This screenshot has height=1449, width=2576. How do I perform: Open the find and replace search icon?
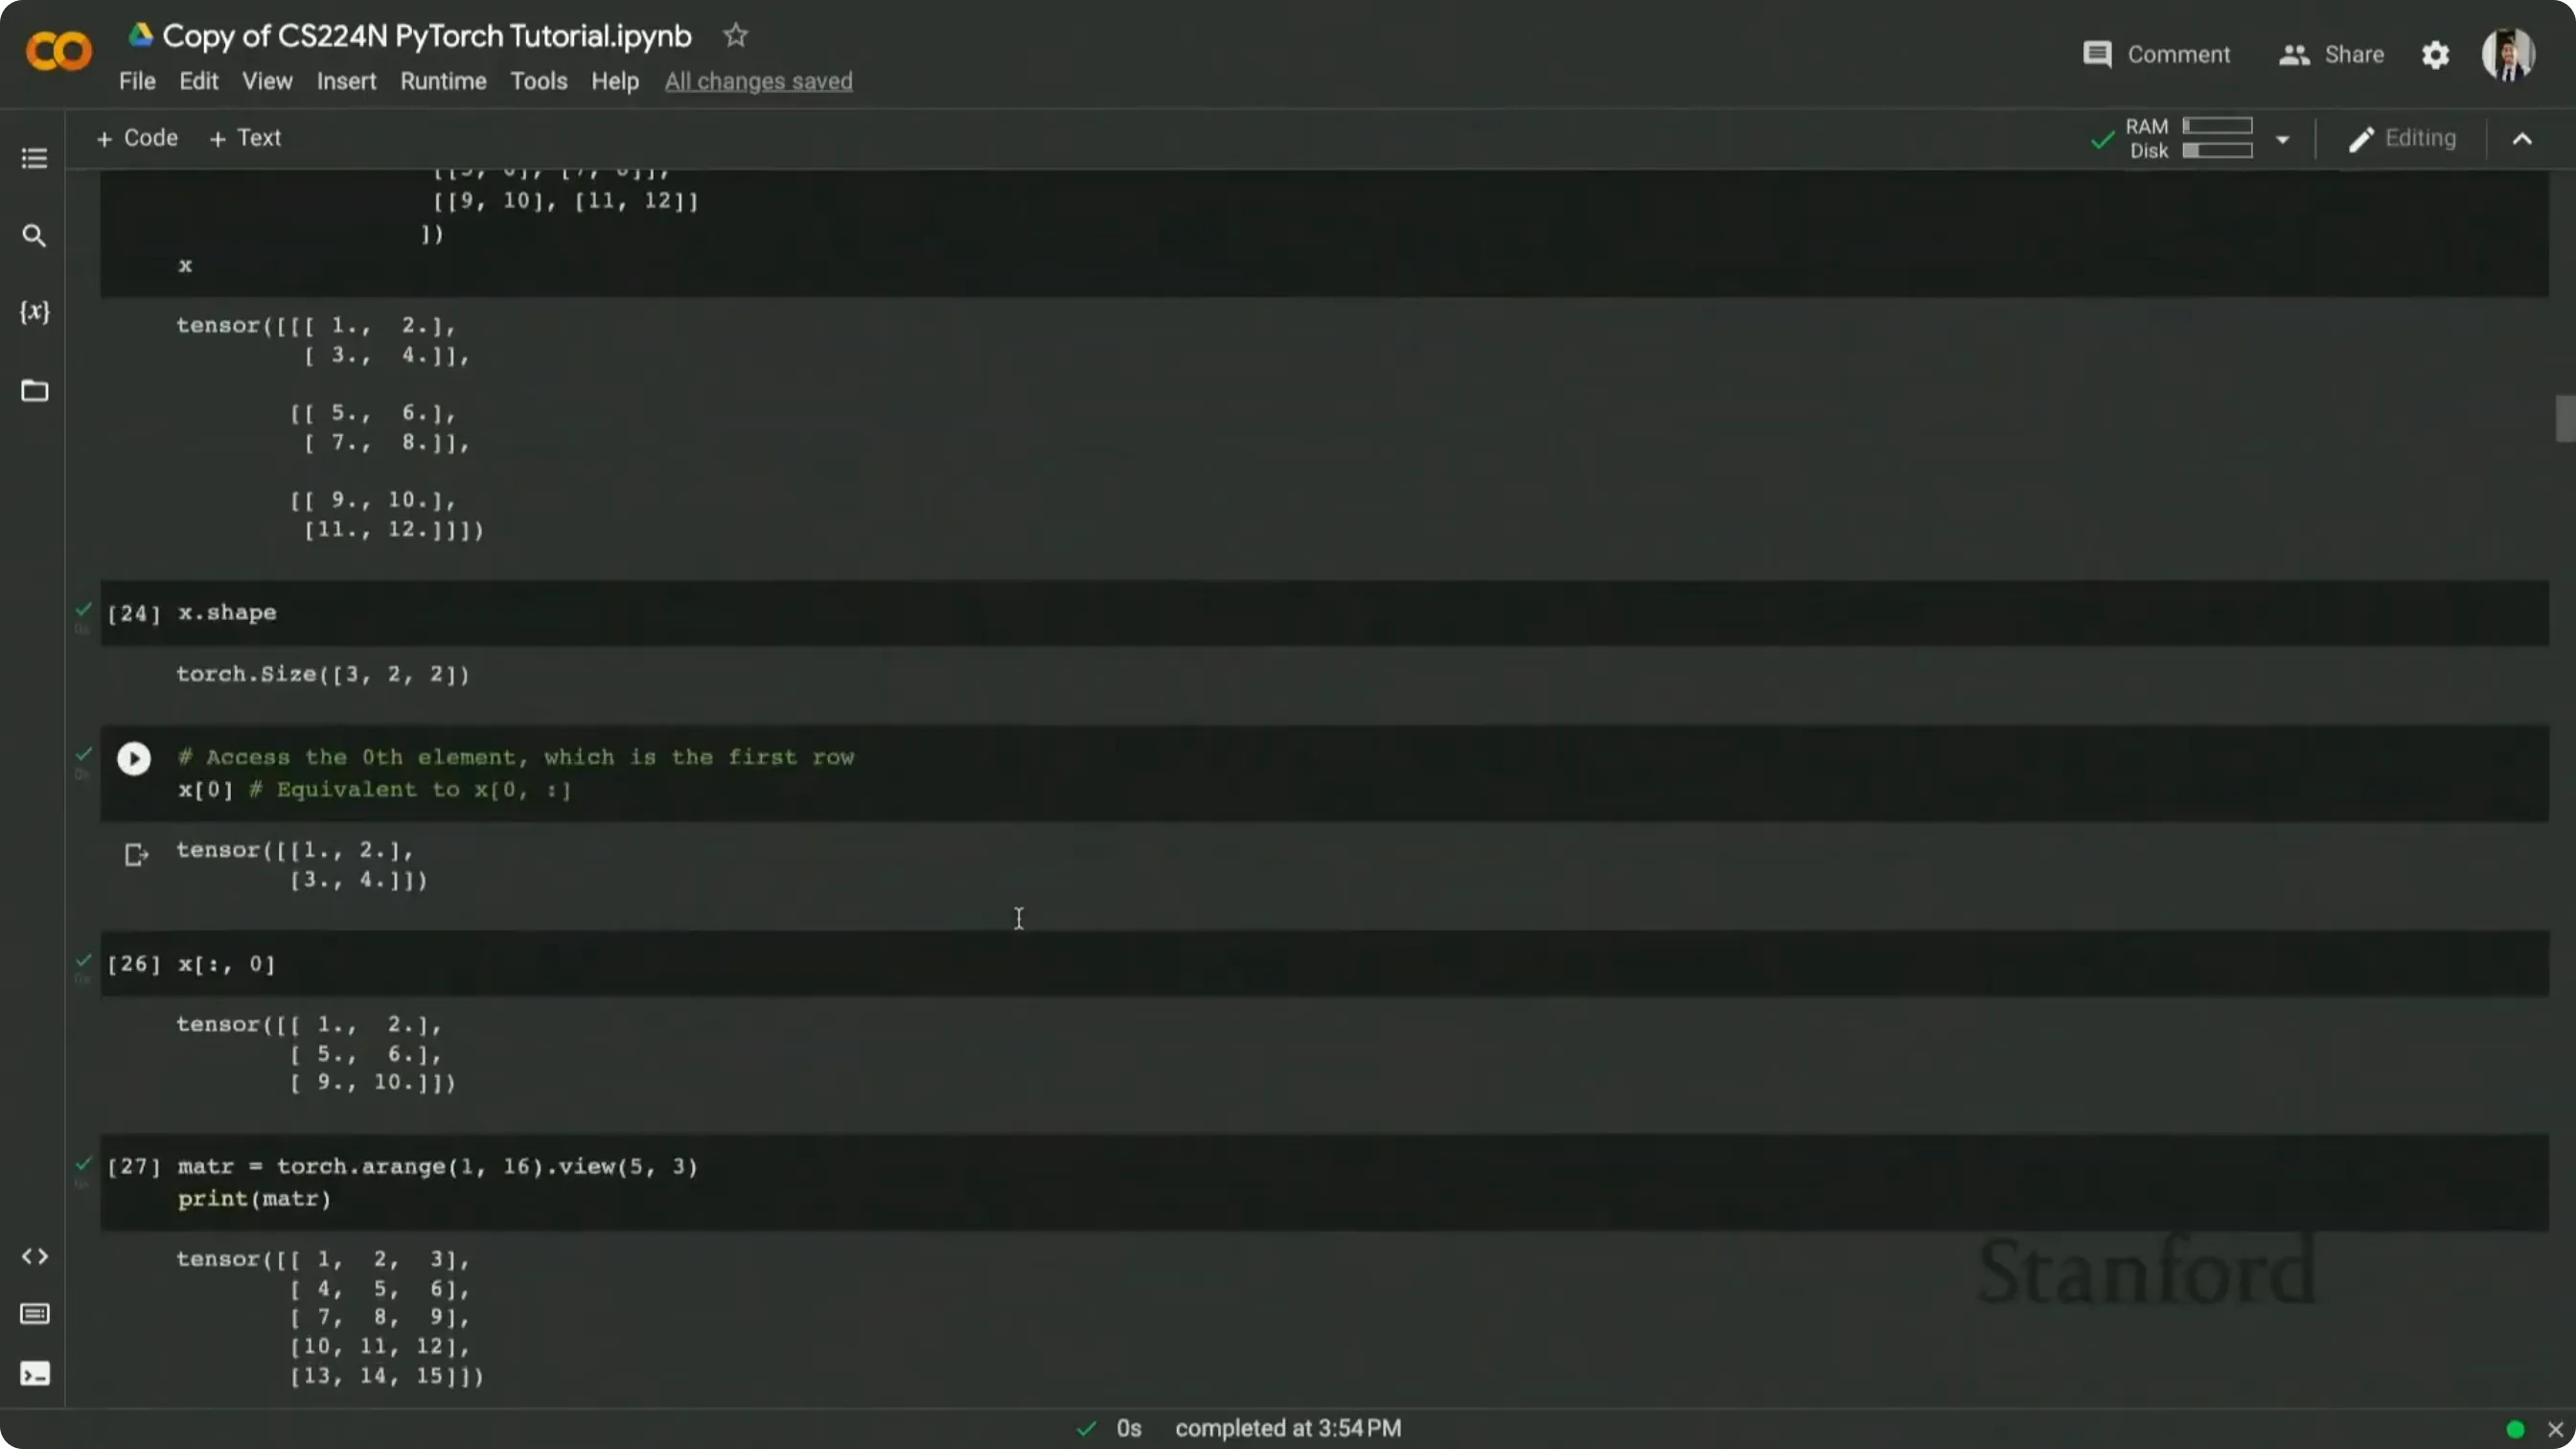click(34, 236)
